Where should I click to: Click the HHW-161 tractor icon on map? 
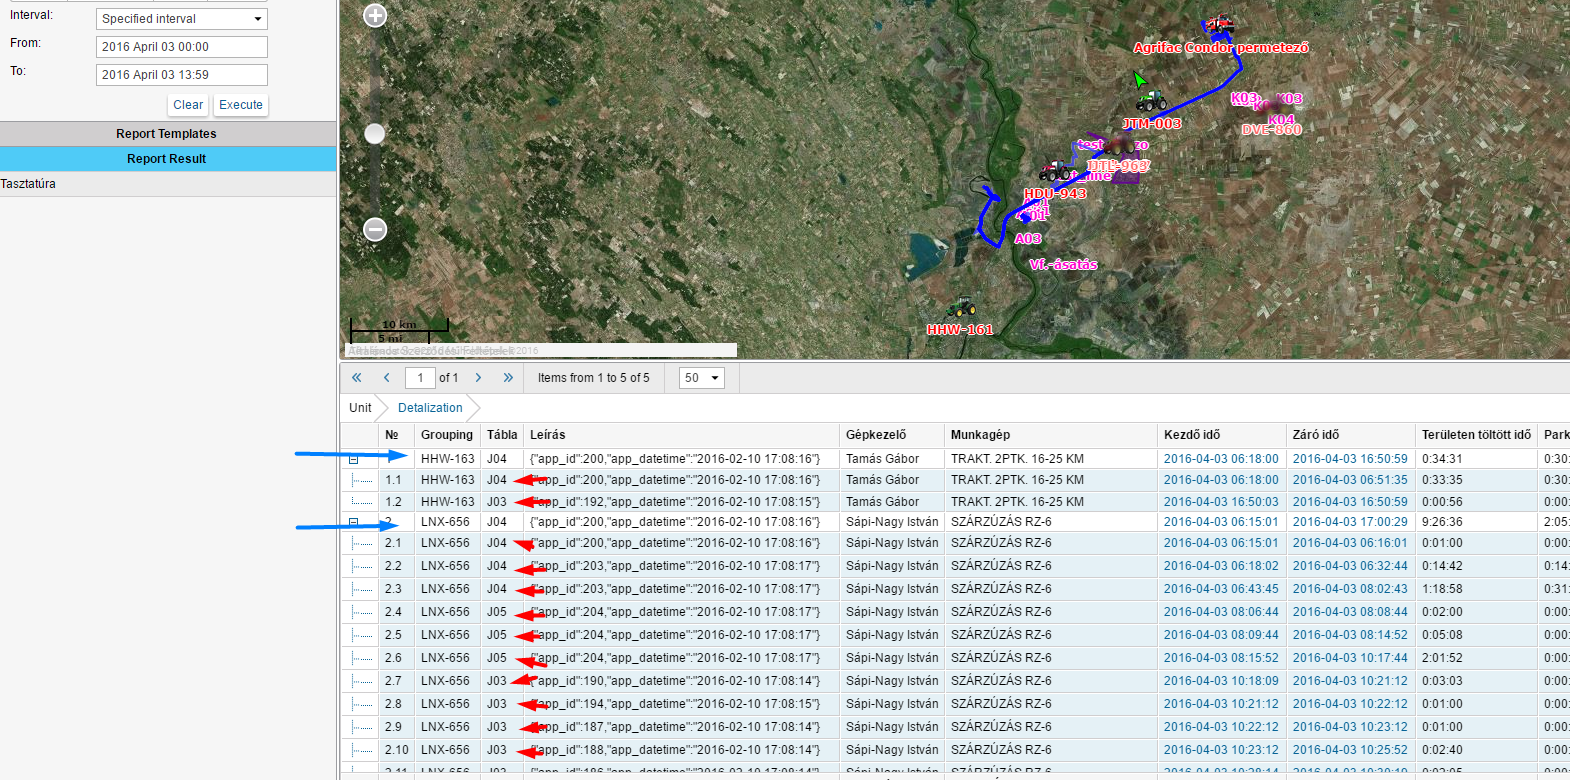[x=961, y=309]
